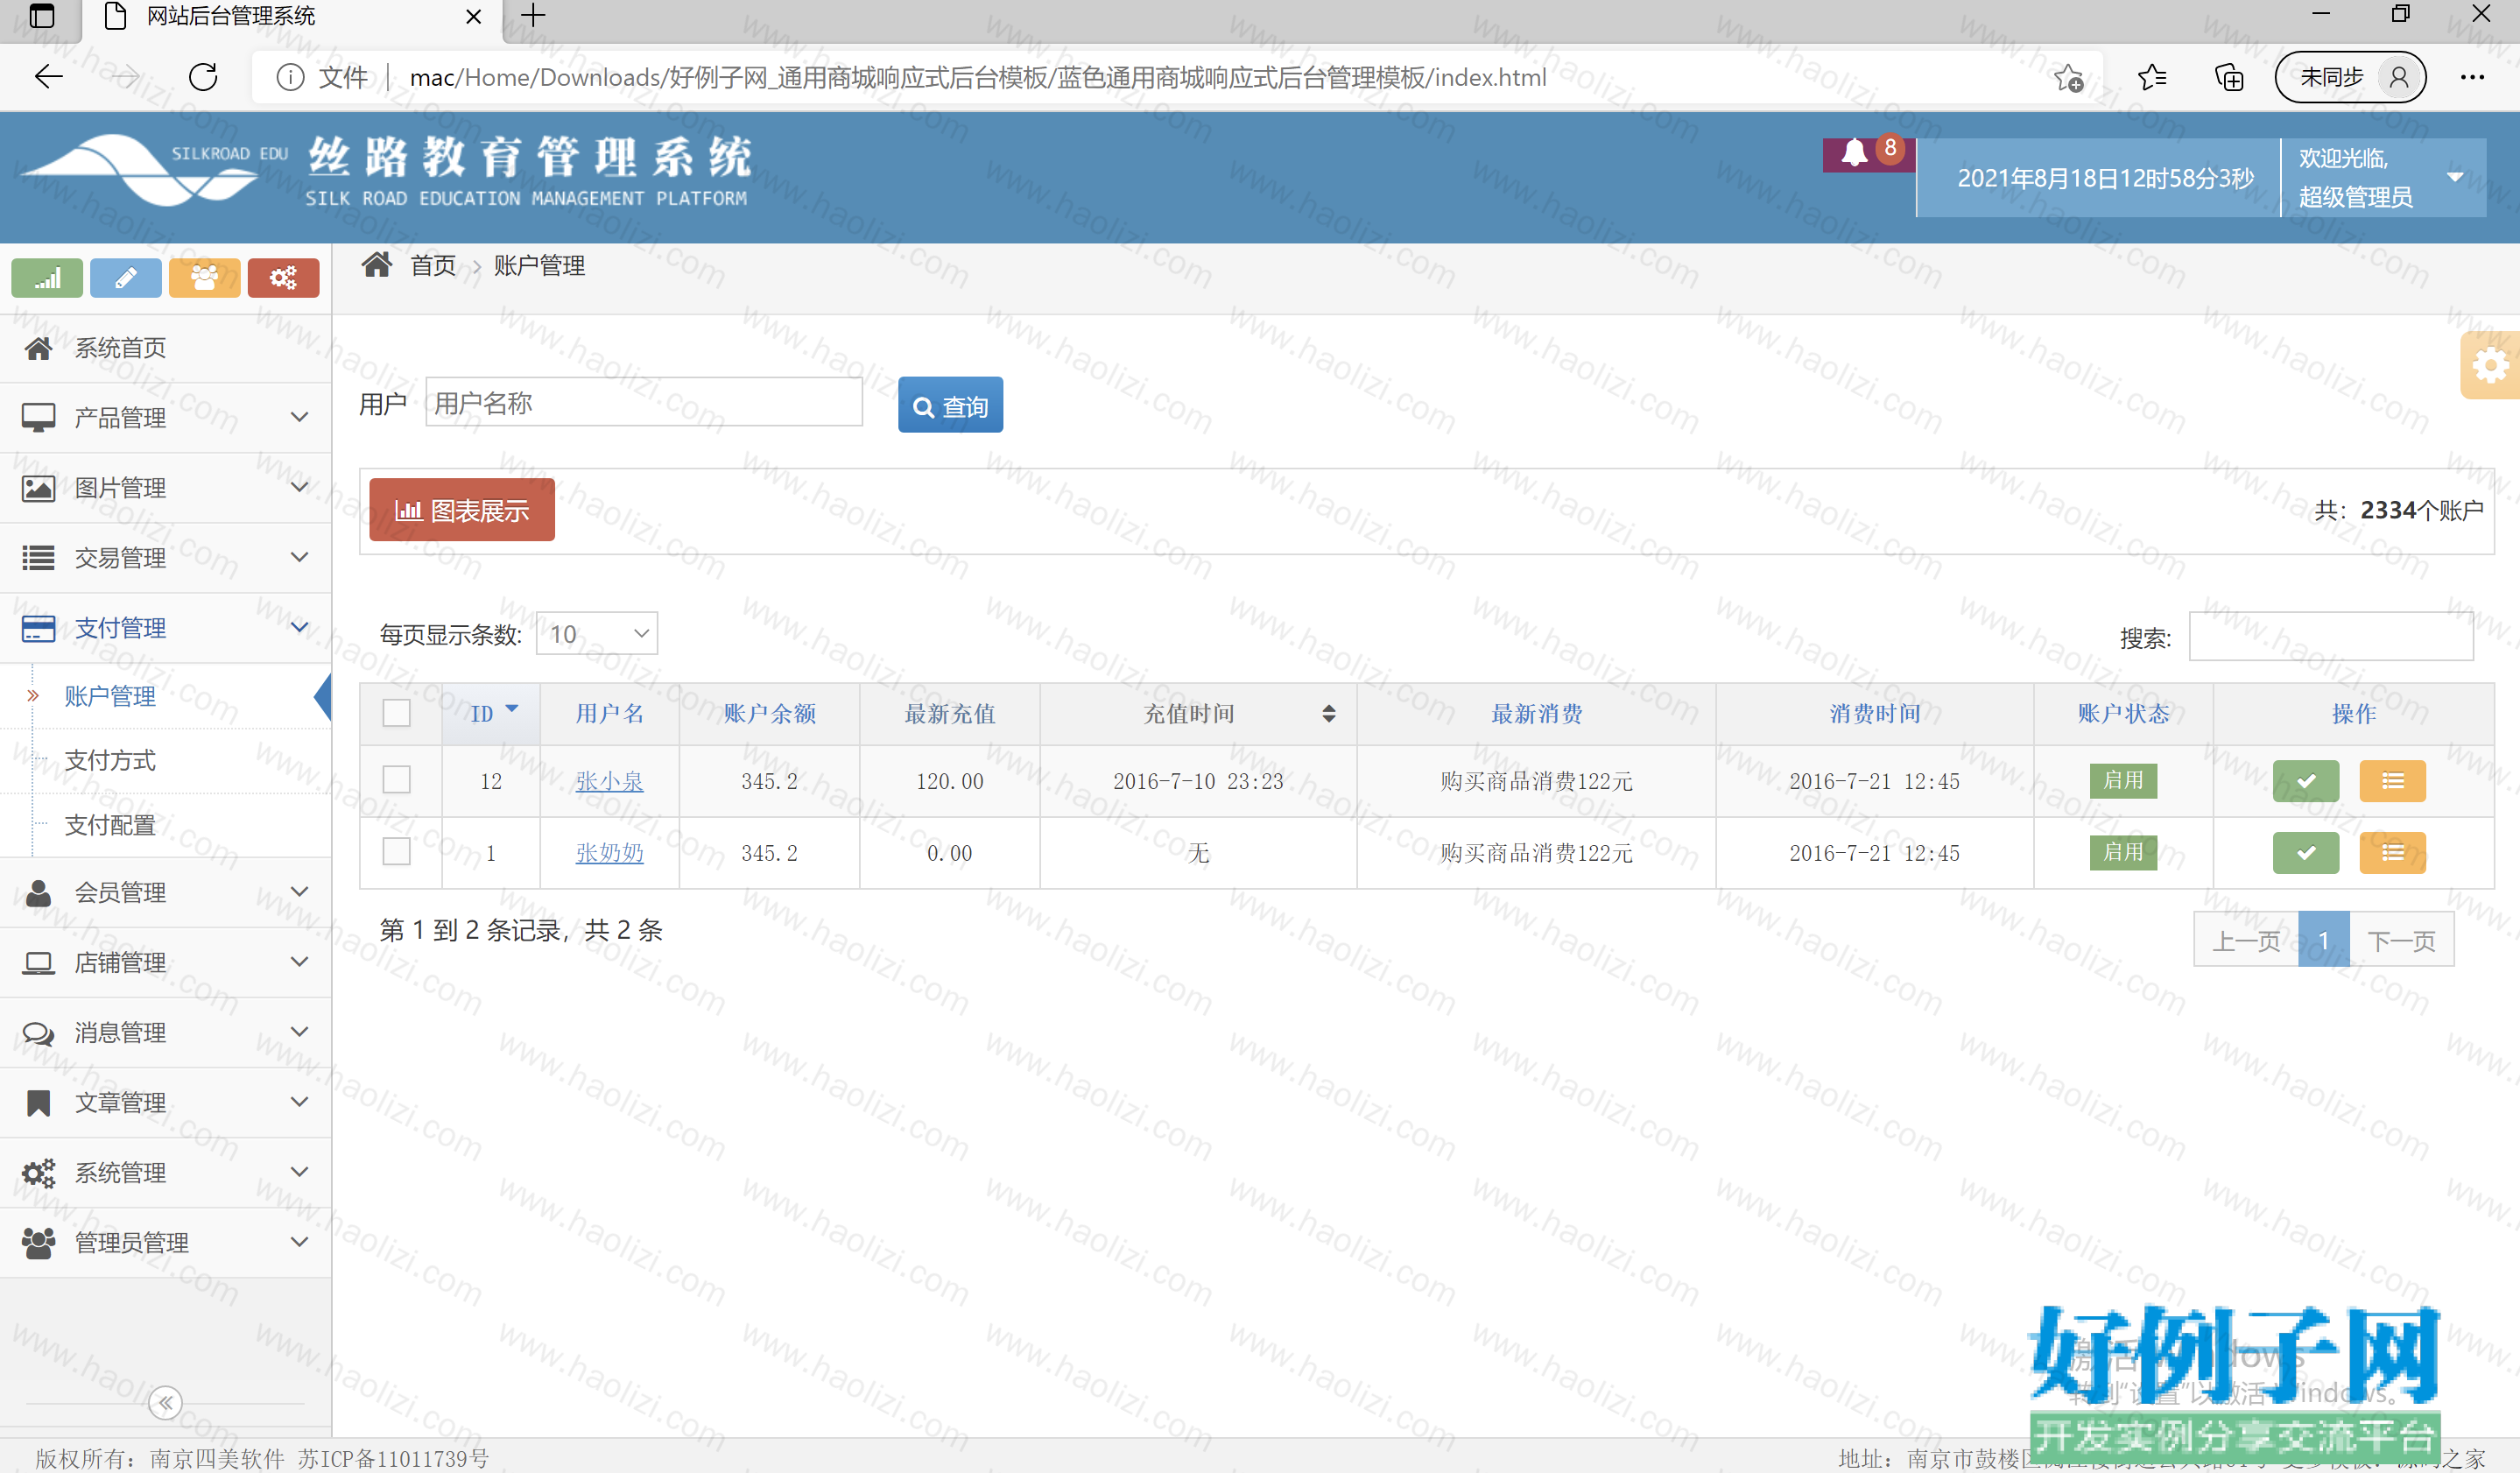Image resolution: width=2520 pixels, height=1473 pixels.
Task: Sort table by 充值时间 column
Action: tap(1198, 713)
